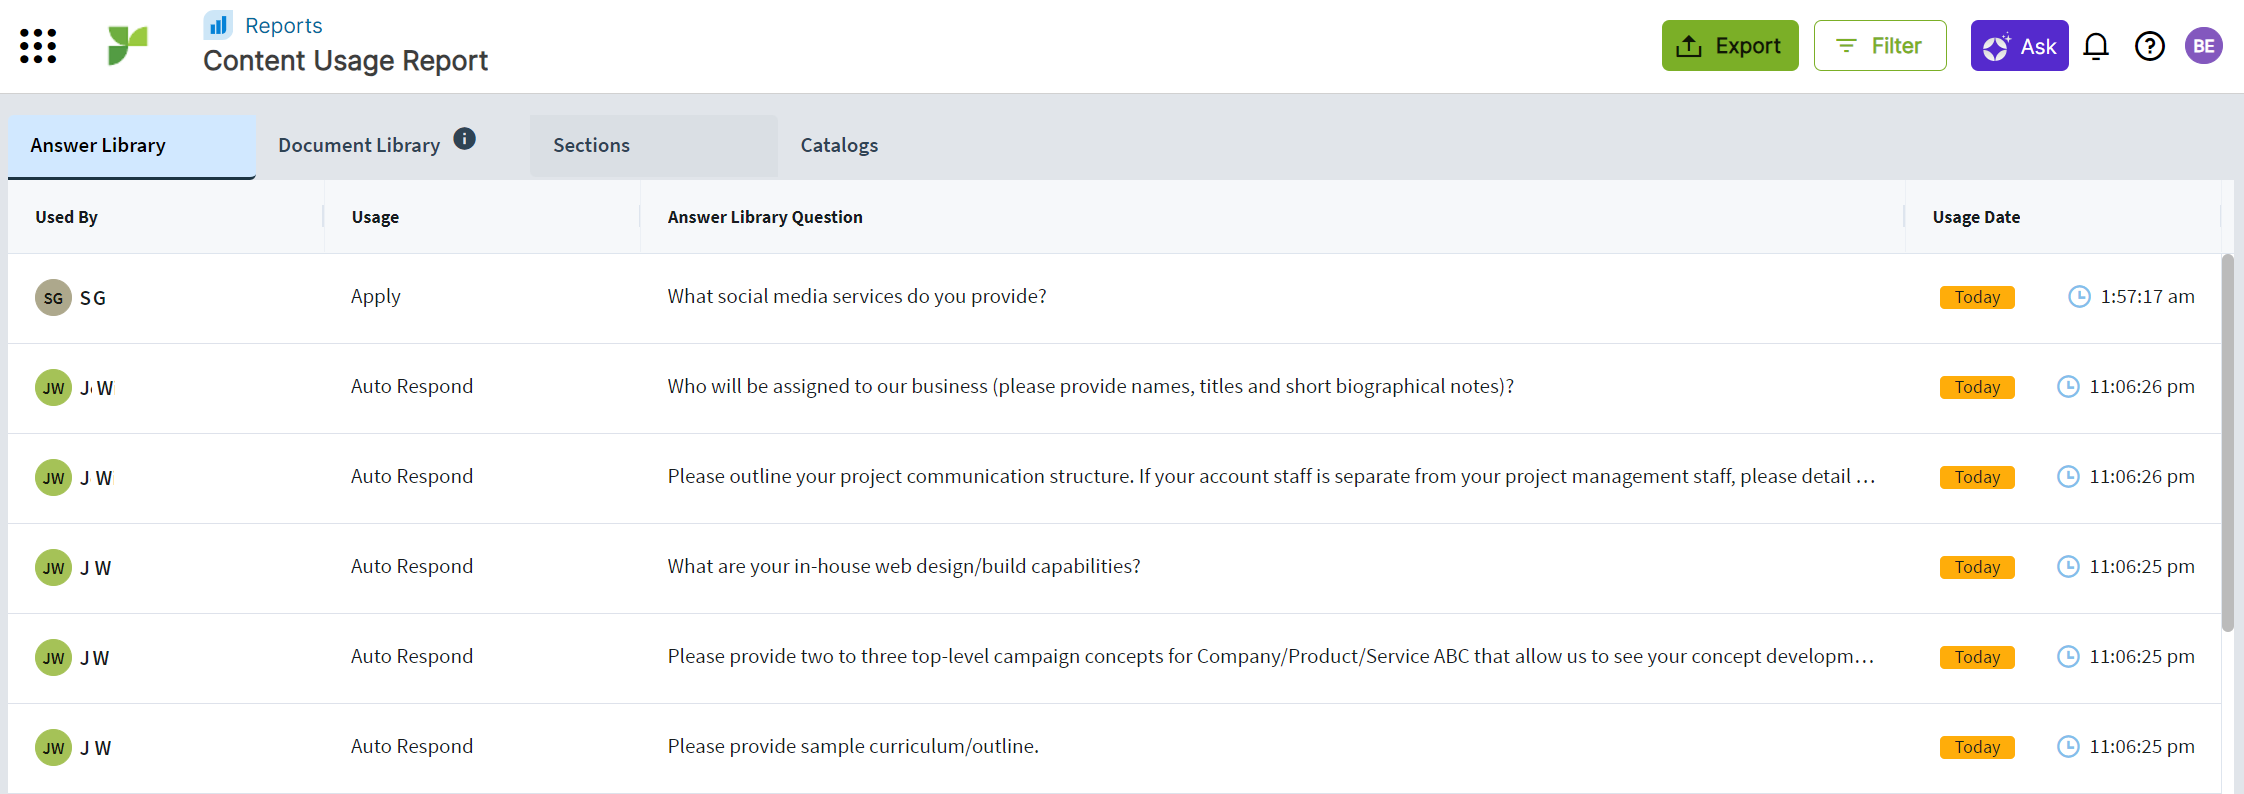The height and width of the screenshot is (794, 2244).
Task: Launch the Ask assistant
Action: click(2019, 46)
